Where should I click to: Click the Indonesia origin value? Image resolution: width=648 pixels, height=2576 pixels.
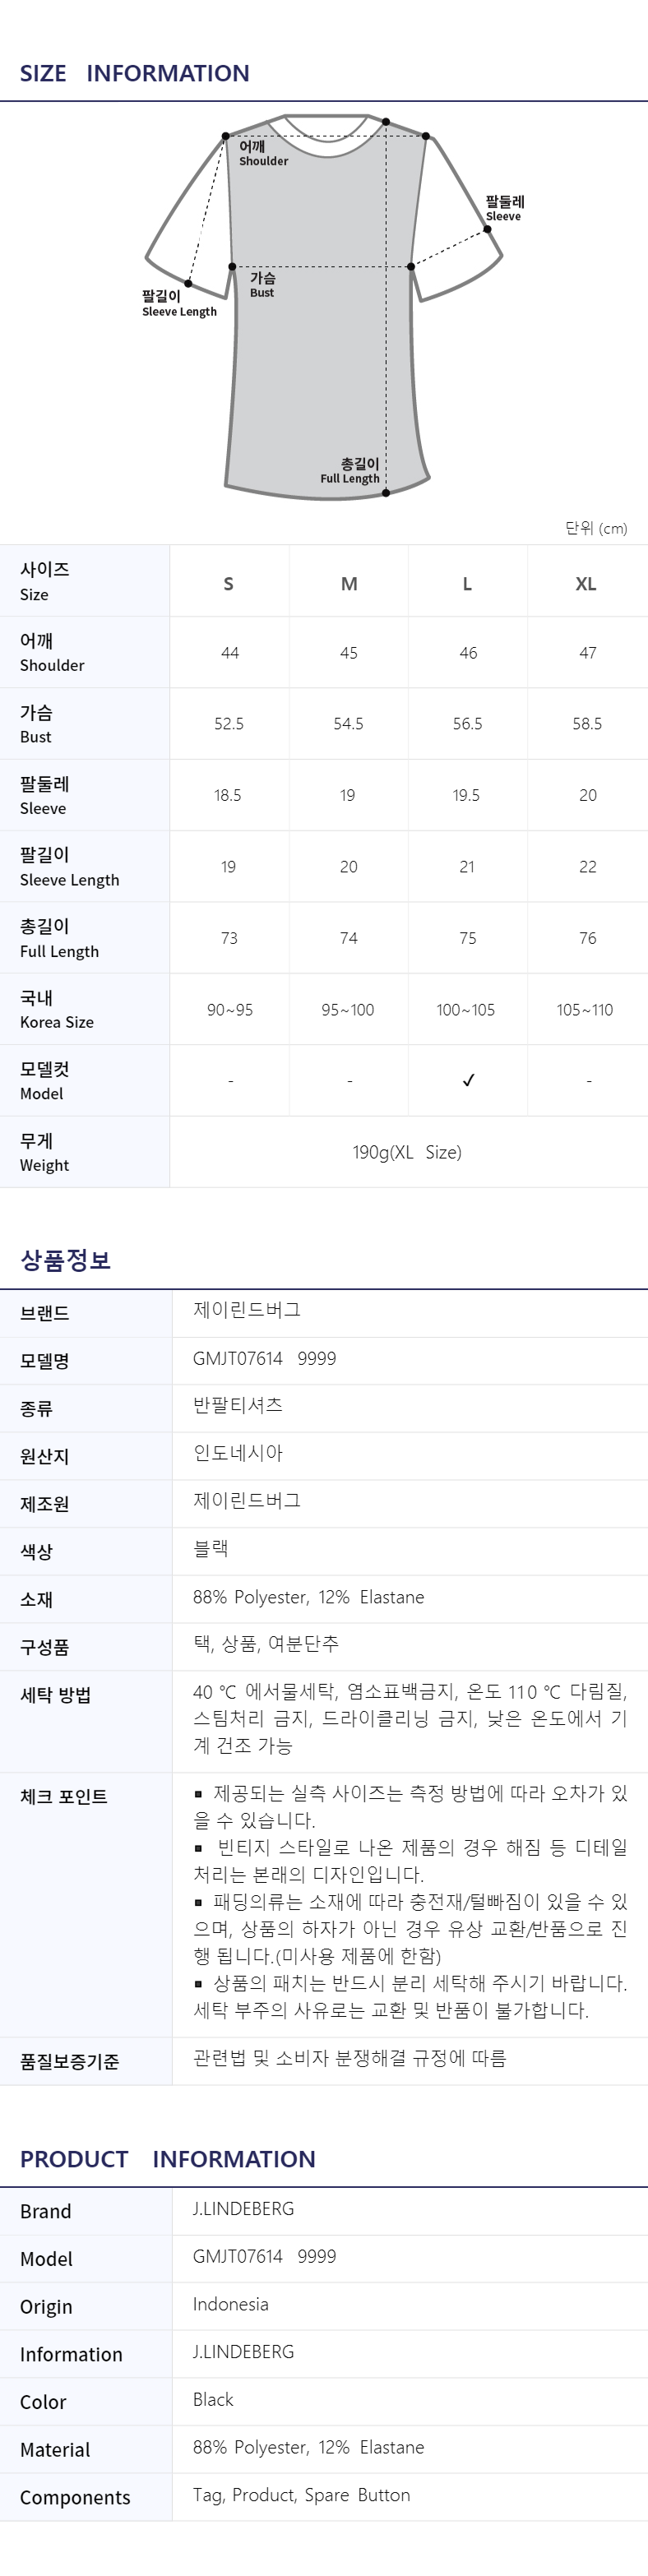click(x=231, y=2303)
